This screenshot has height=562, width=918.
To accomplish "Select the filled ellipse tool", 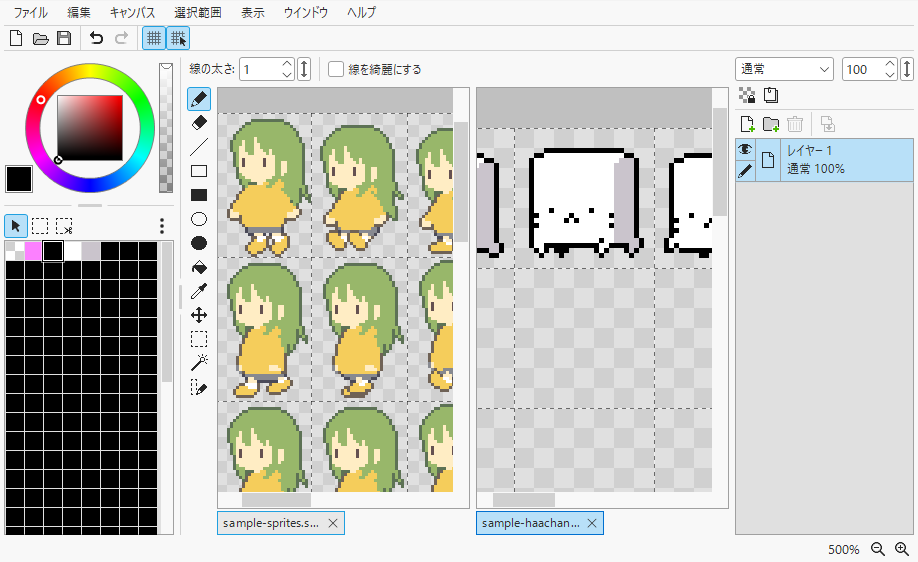I will pos(199,243).
